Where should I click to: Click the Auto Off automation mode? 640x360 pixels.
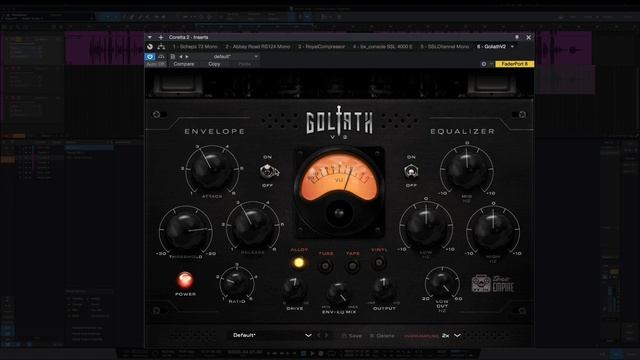[156, 64]
